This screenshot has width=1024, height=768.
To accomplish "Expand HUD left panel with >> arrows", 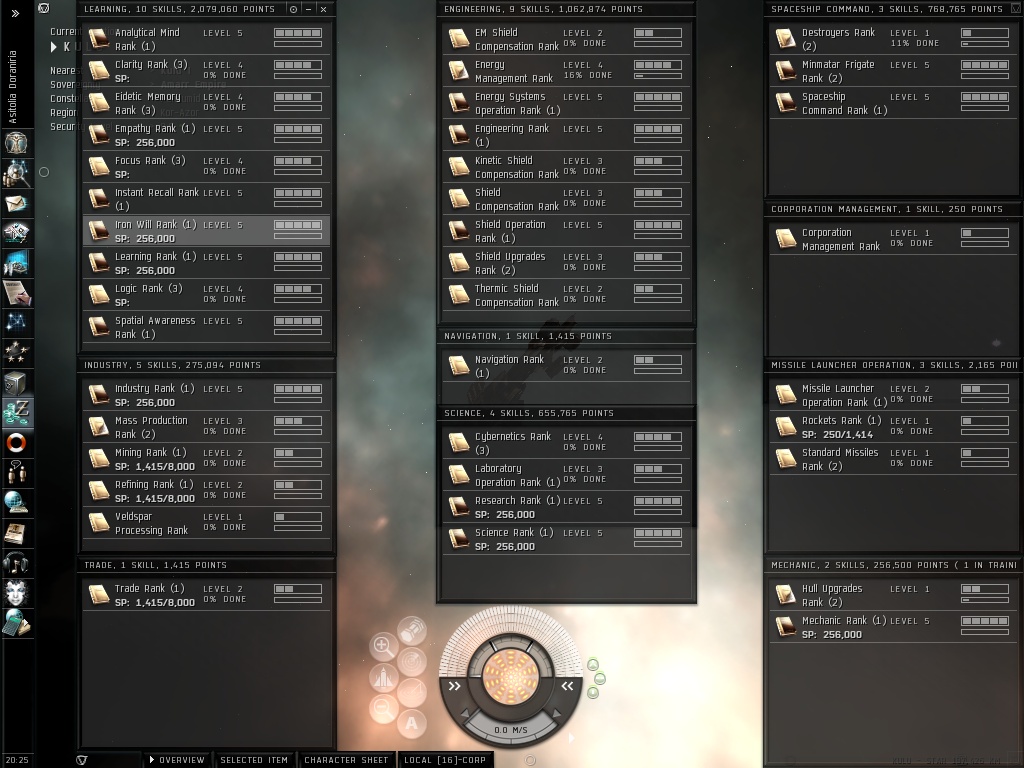I will [x=455, y=686].
